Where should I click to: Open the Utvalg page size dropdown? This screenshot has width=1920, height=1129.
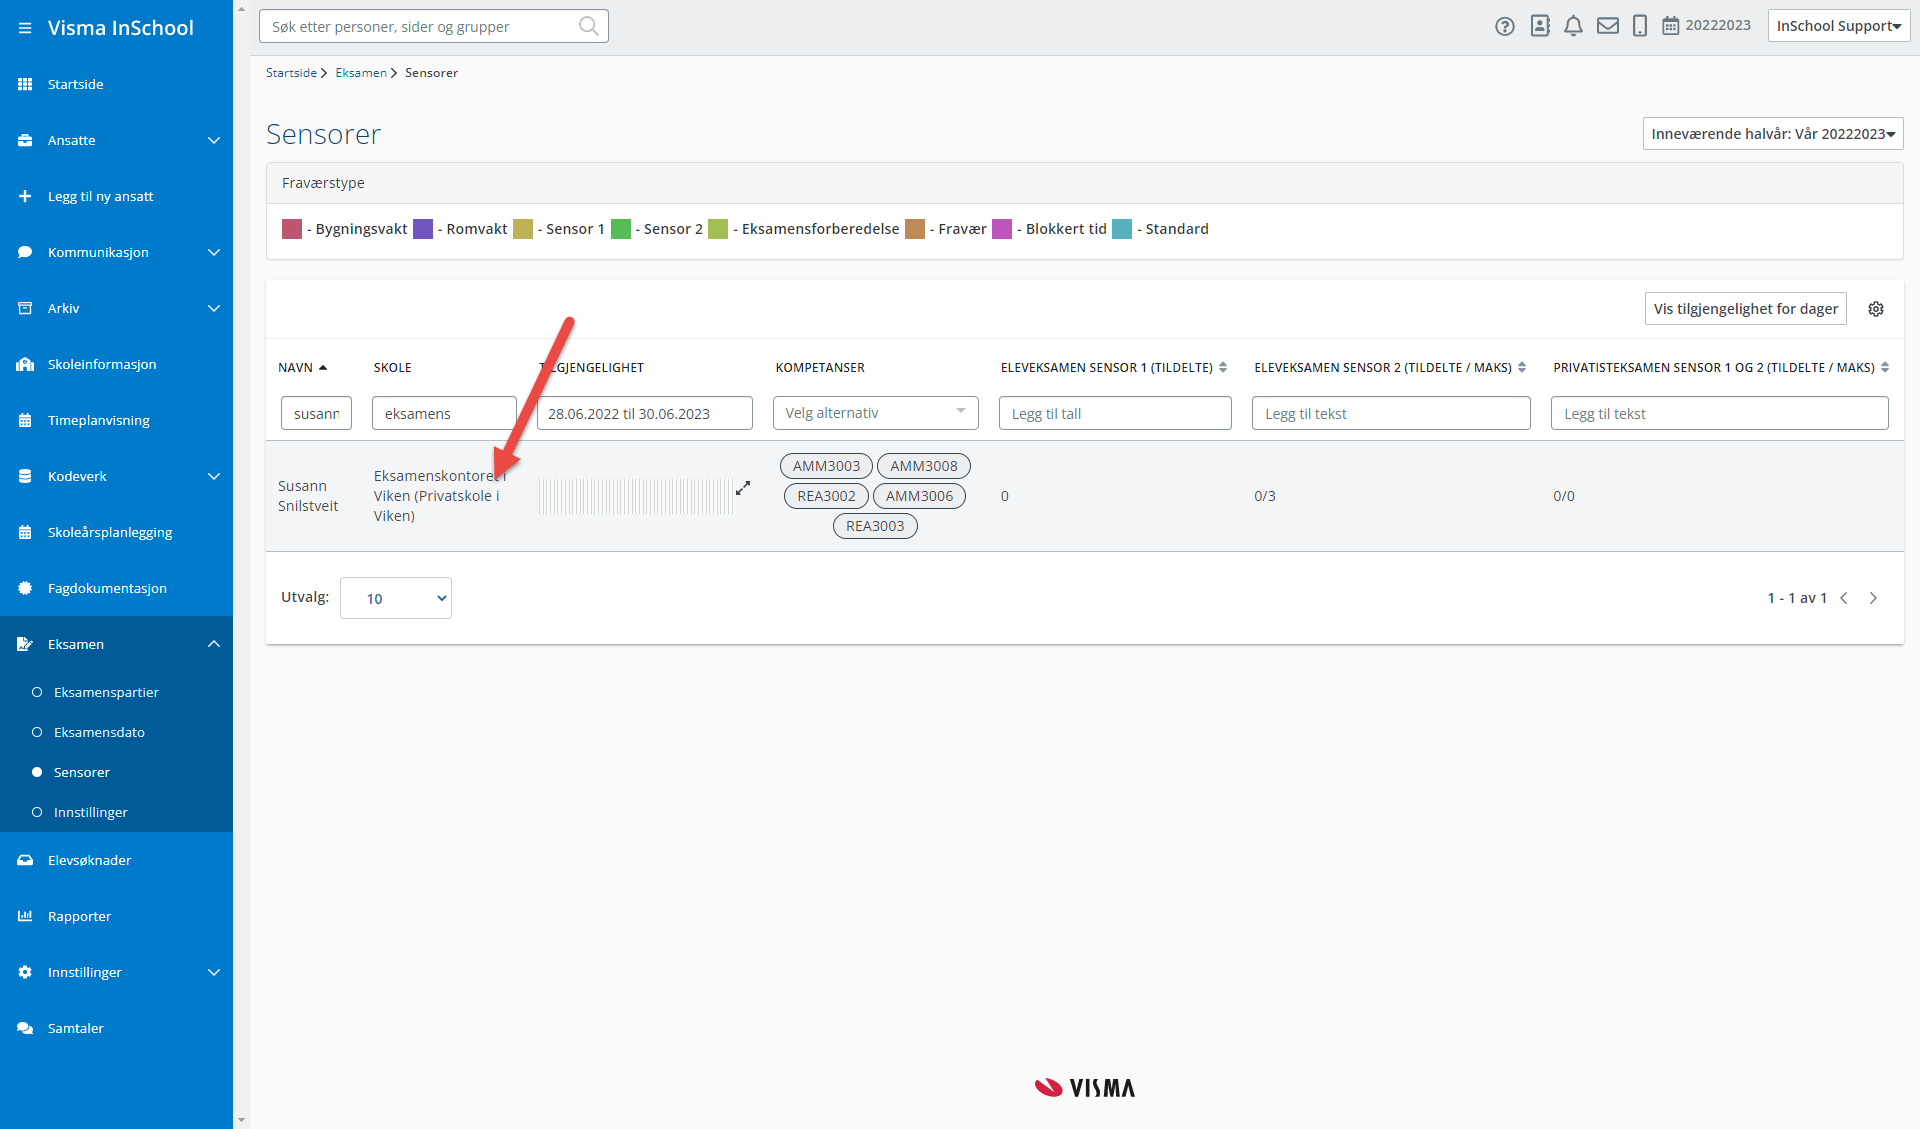(396, 598)
